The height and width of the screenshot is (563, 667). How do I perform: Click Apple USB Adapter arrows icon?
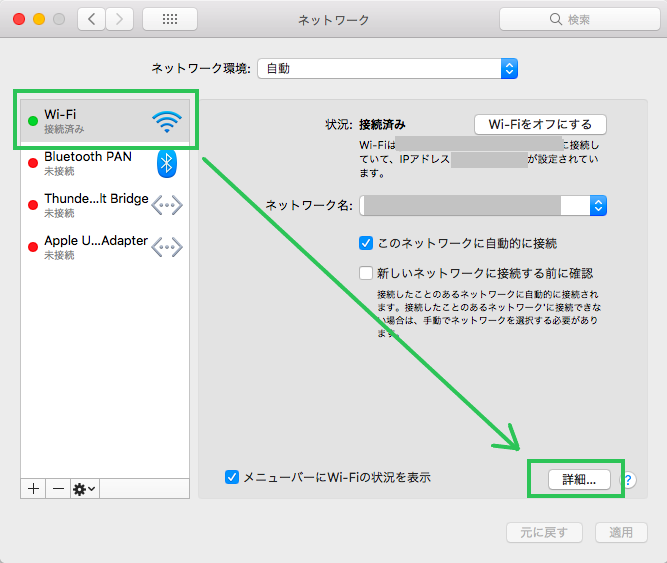[167, 247]
